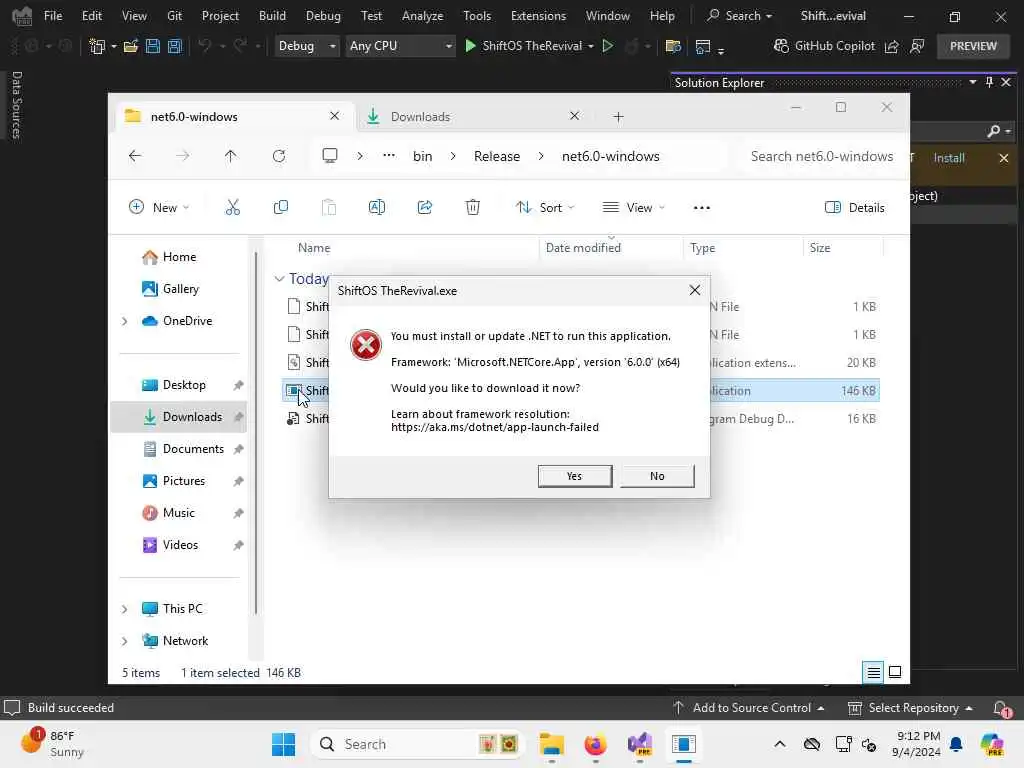Select Desktop in Explorer navigation pane

(184, 385)
